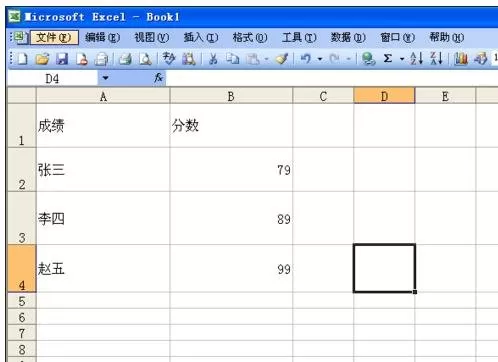Select column A header
The width and height of the screenshot is (498, 362).
click(x=103, y=96)
